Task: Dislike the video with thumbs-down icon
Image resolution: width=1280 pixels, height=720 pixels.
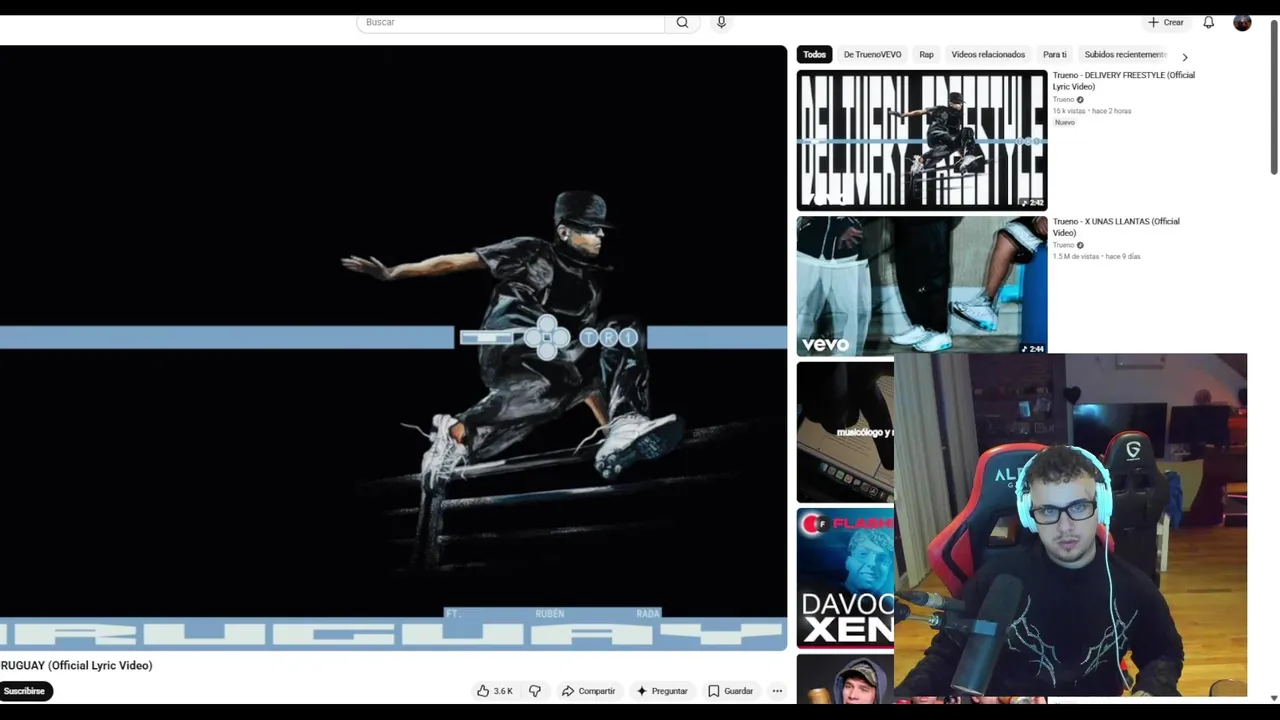Action: (x=535, y=691)
